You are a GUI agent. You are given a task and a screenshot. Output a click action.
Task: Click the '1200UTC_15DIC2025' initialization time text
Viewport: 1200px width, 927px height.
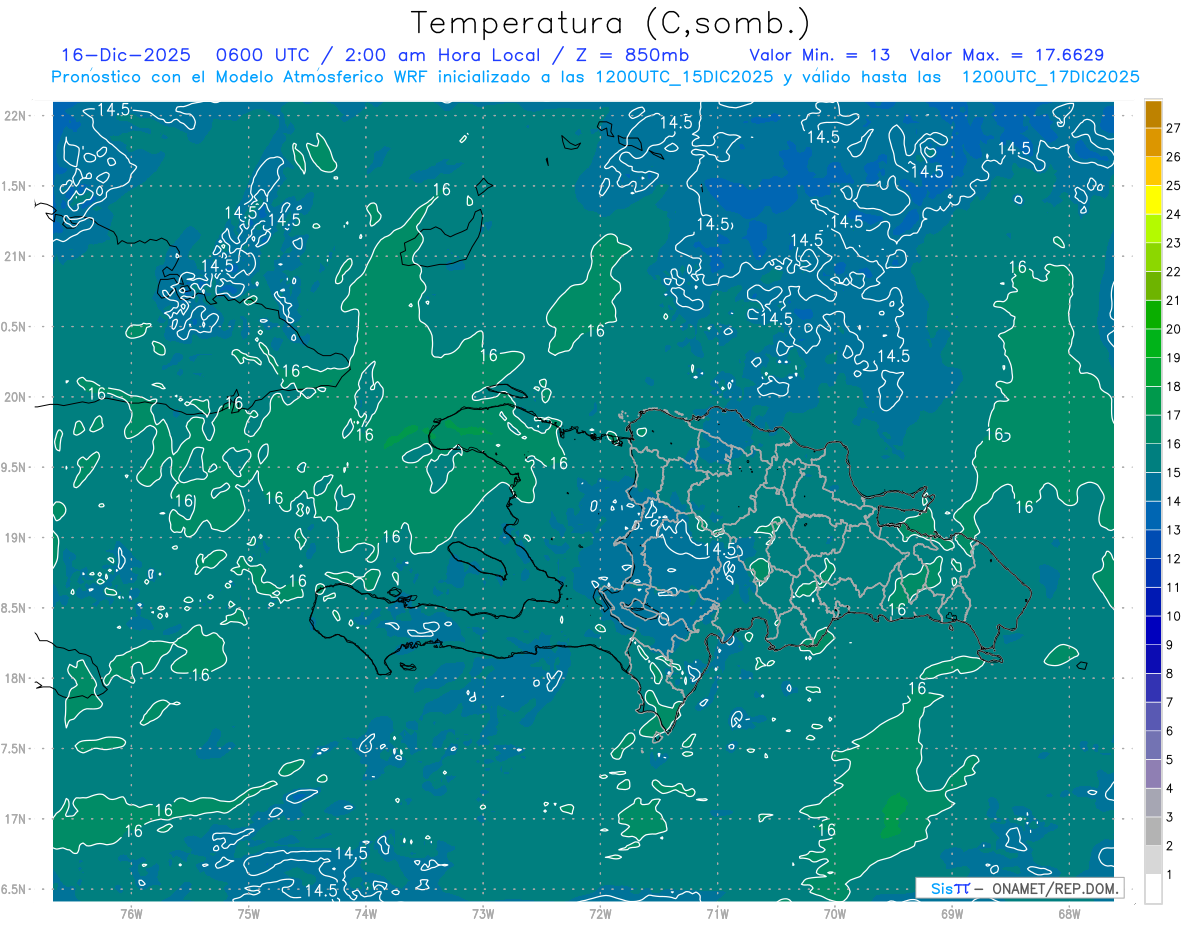[x=684, y=77]
